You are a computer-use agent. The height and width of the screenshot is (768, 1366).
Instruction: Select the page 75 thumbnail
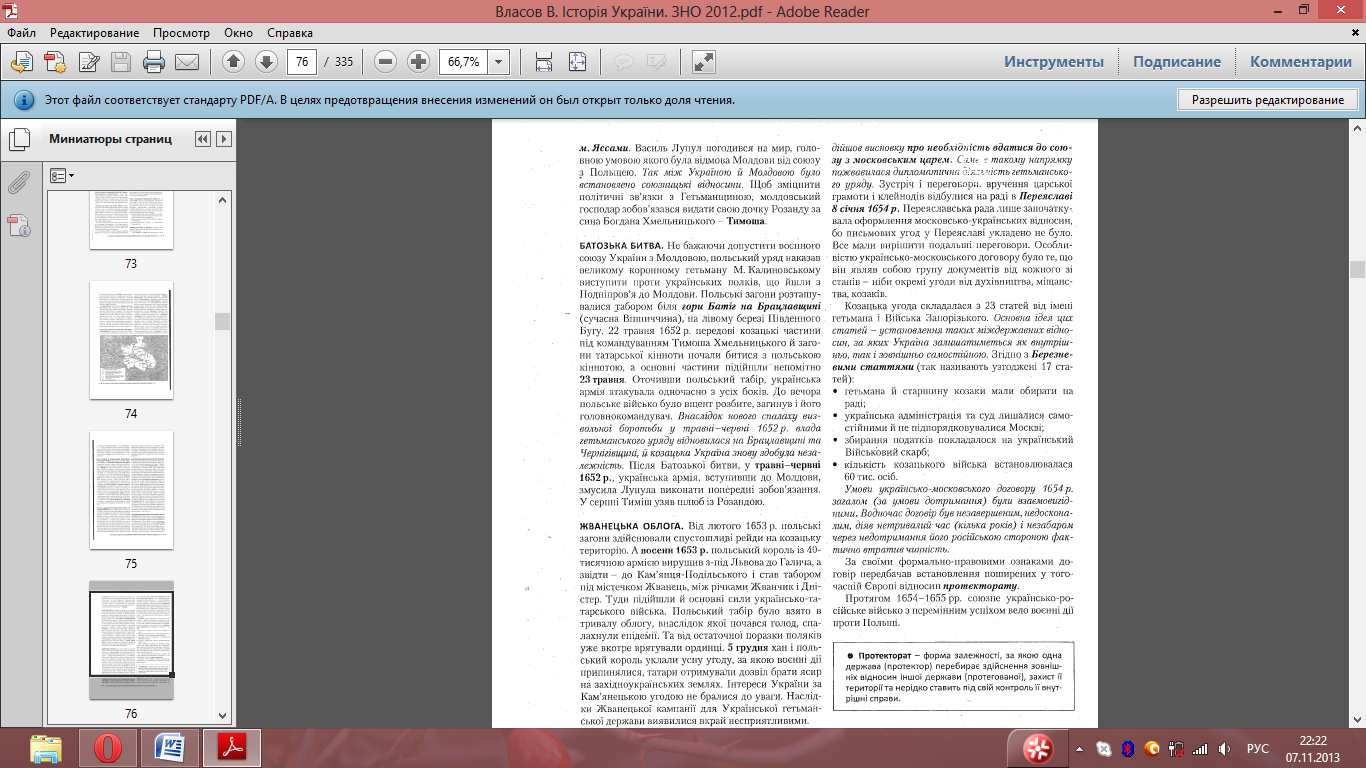tap(131, 490)
